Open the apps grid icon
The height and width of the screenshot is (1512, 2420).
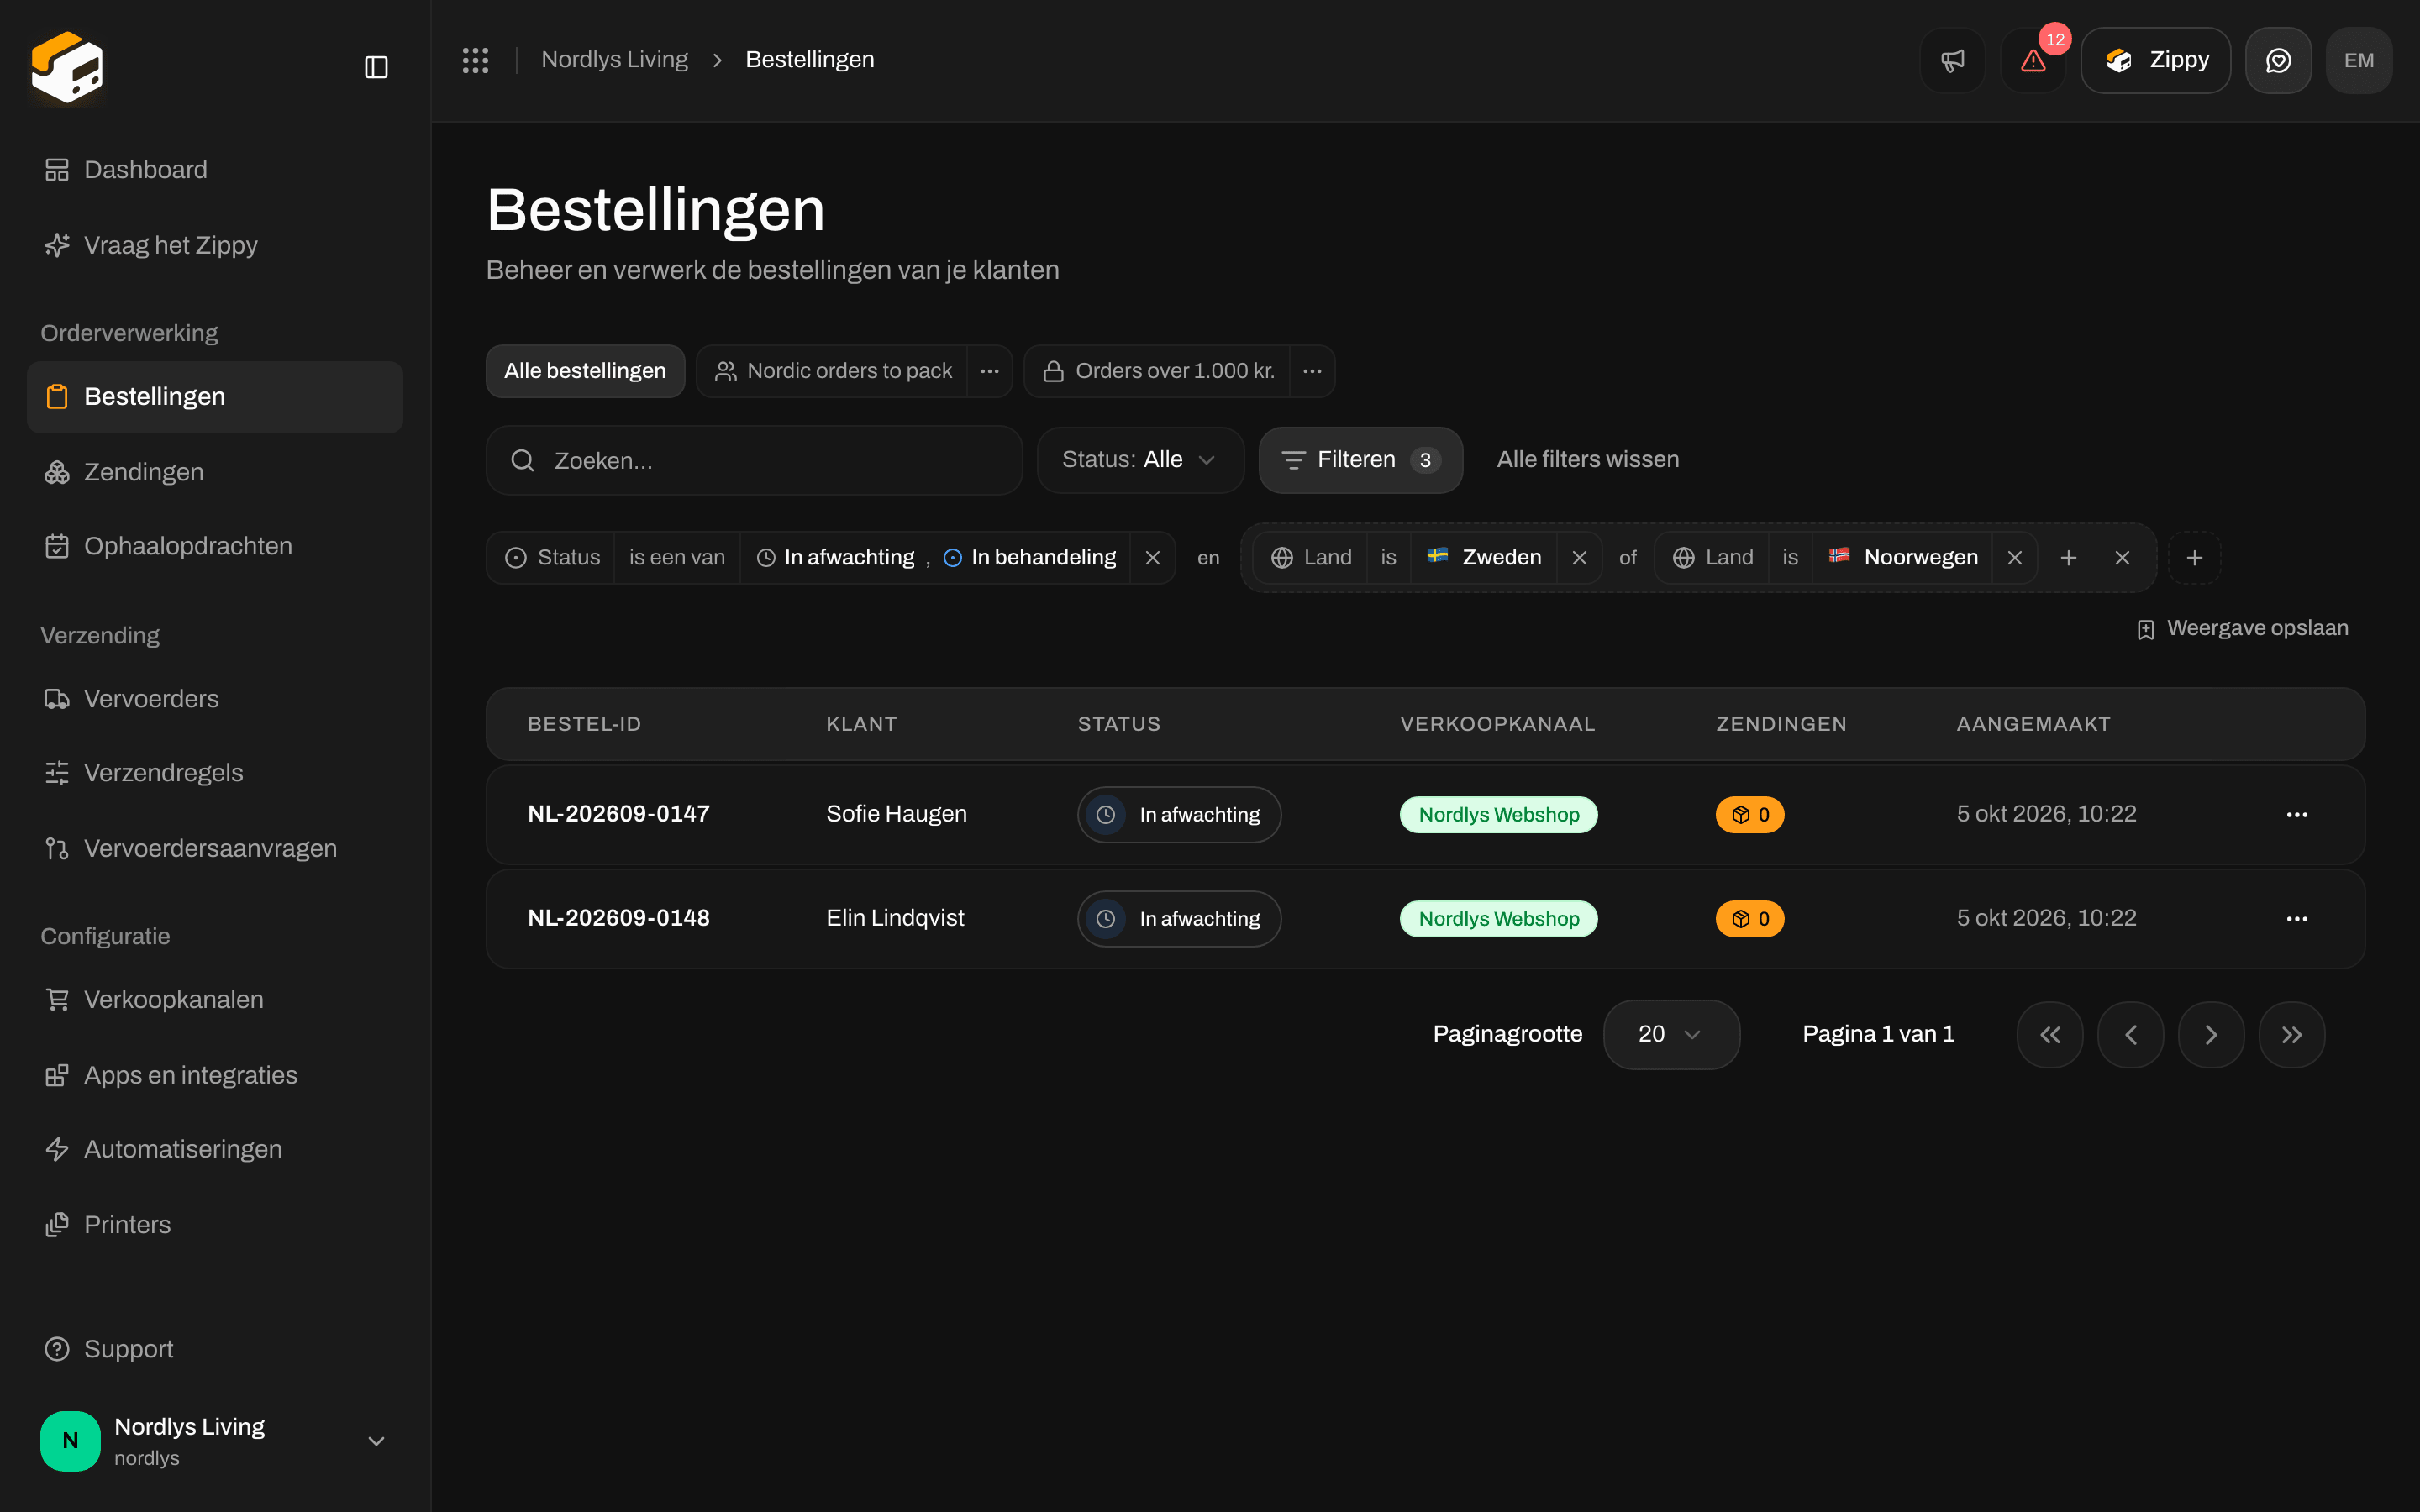tap(475, 60)
